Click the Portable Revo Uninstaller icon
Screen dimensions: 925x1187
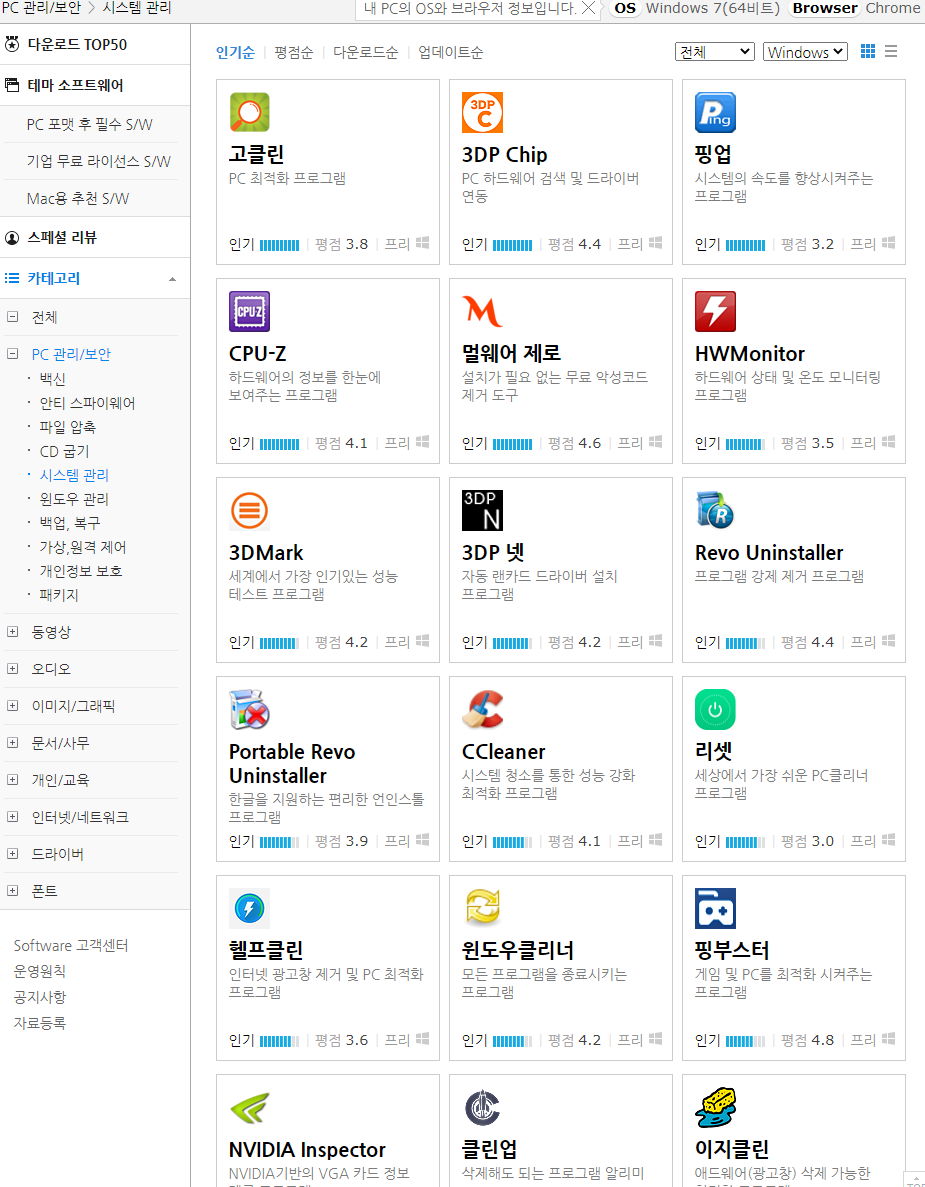pos(249,709)
